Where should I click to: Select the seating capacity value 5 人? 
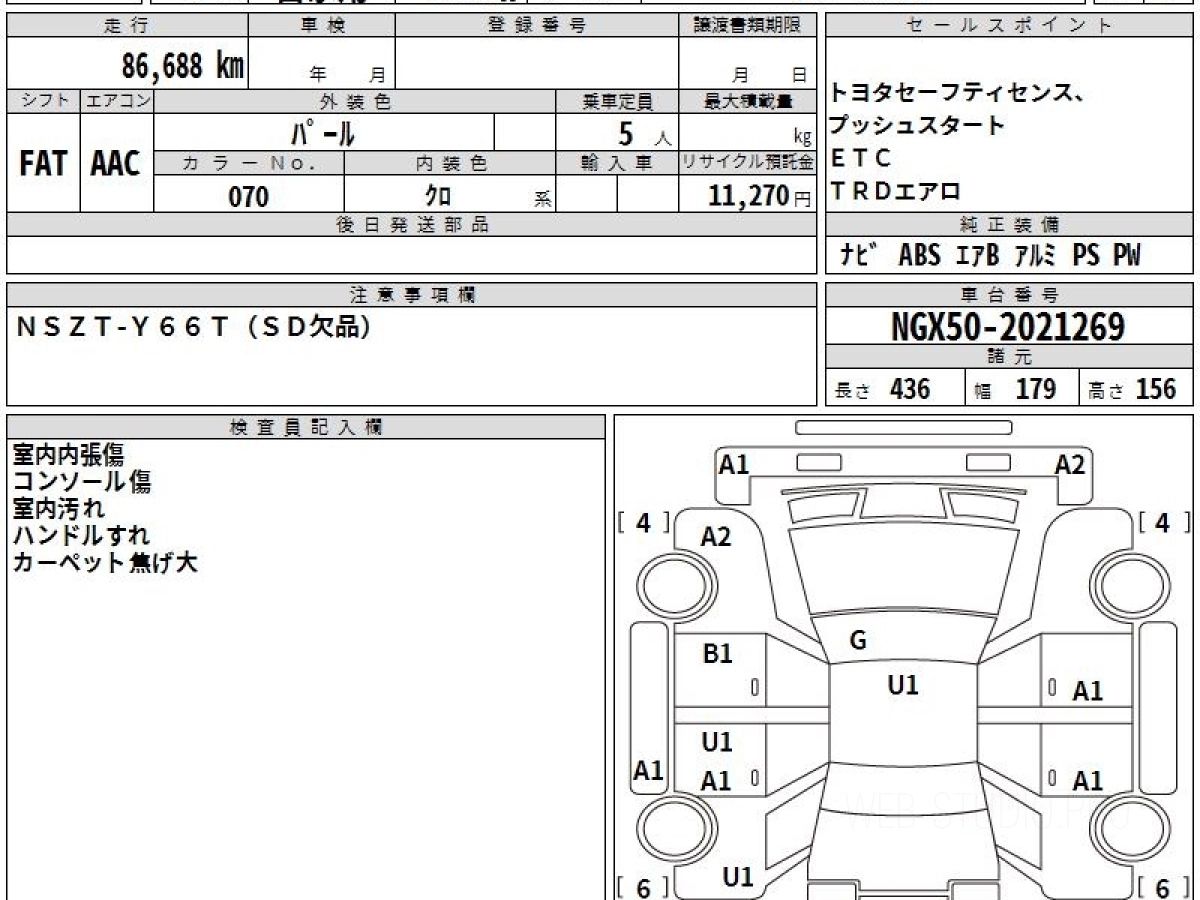click(x=644, y=133)
